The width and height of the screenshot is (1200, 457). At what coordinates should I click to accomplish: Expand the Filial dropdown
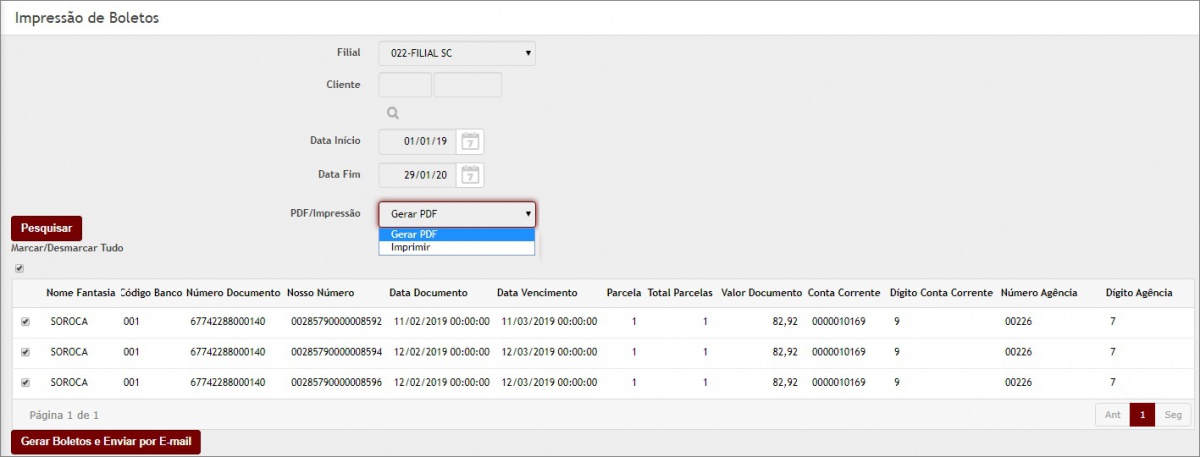click(457, 53)
